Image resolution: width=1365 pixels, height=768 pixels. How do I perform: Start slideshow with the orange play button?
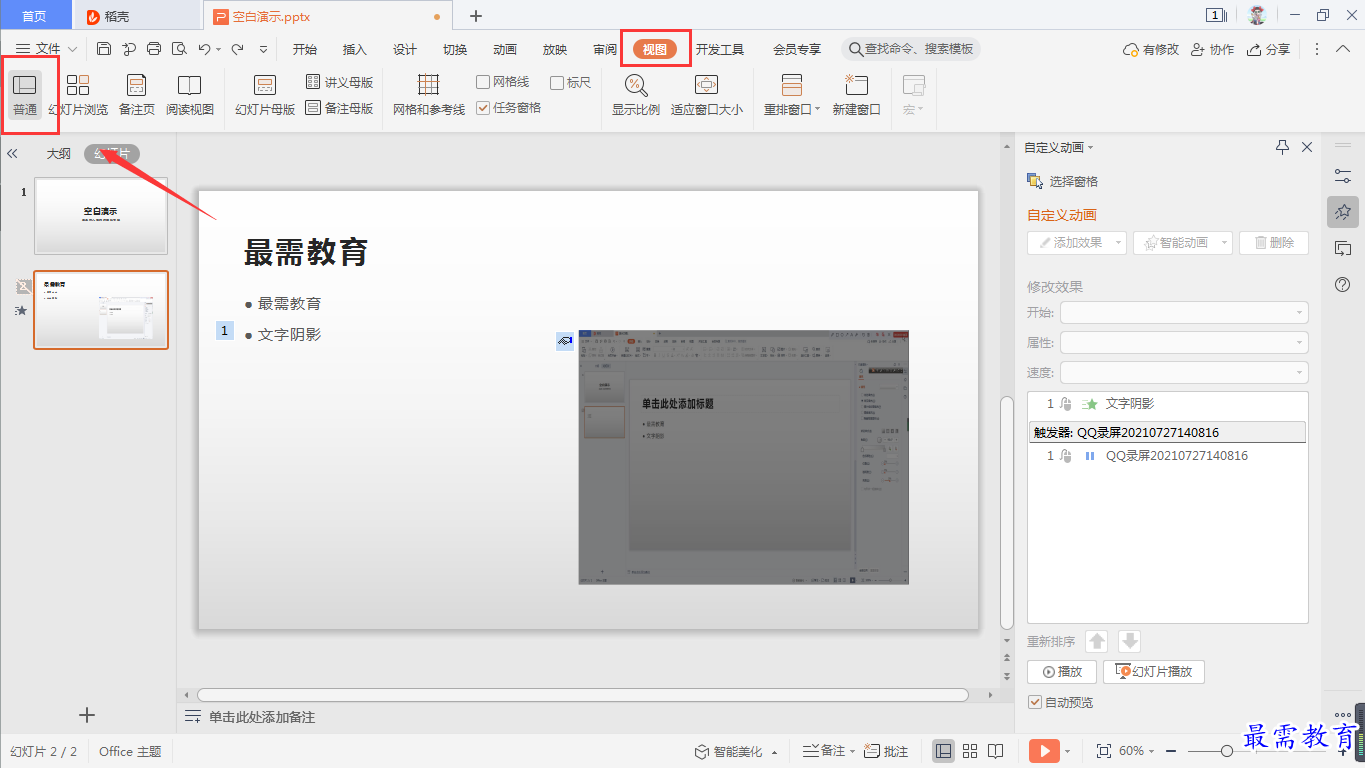click(1044, 751)
